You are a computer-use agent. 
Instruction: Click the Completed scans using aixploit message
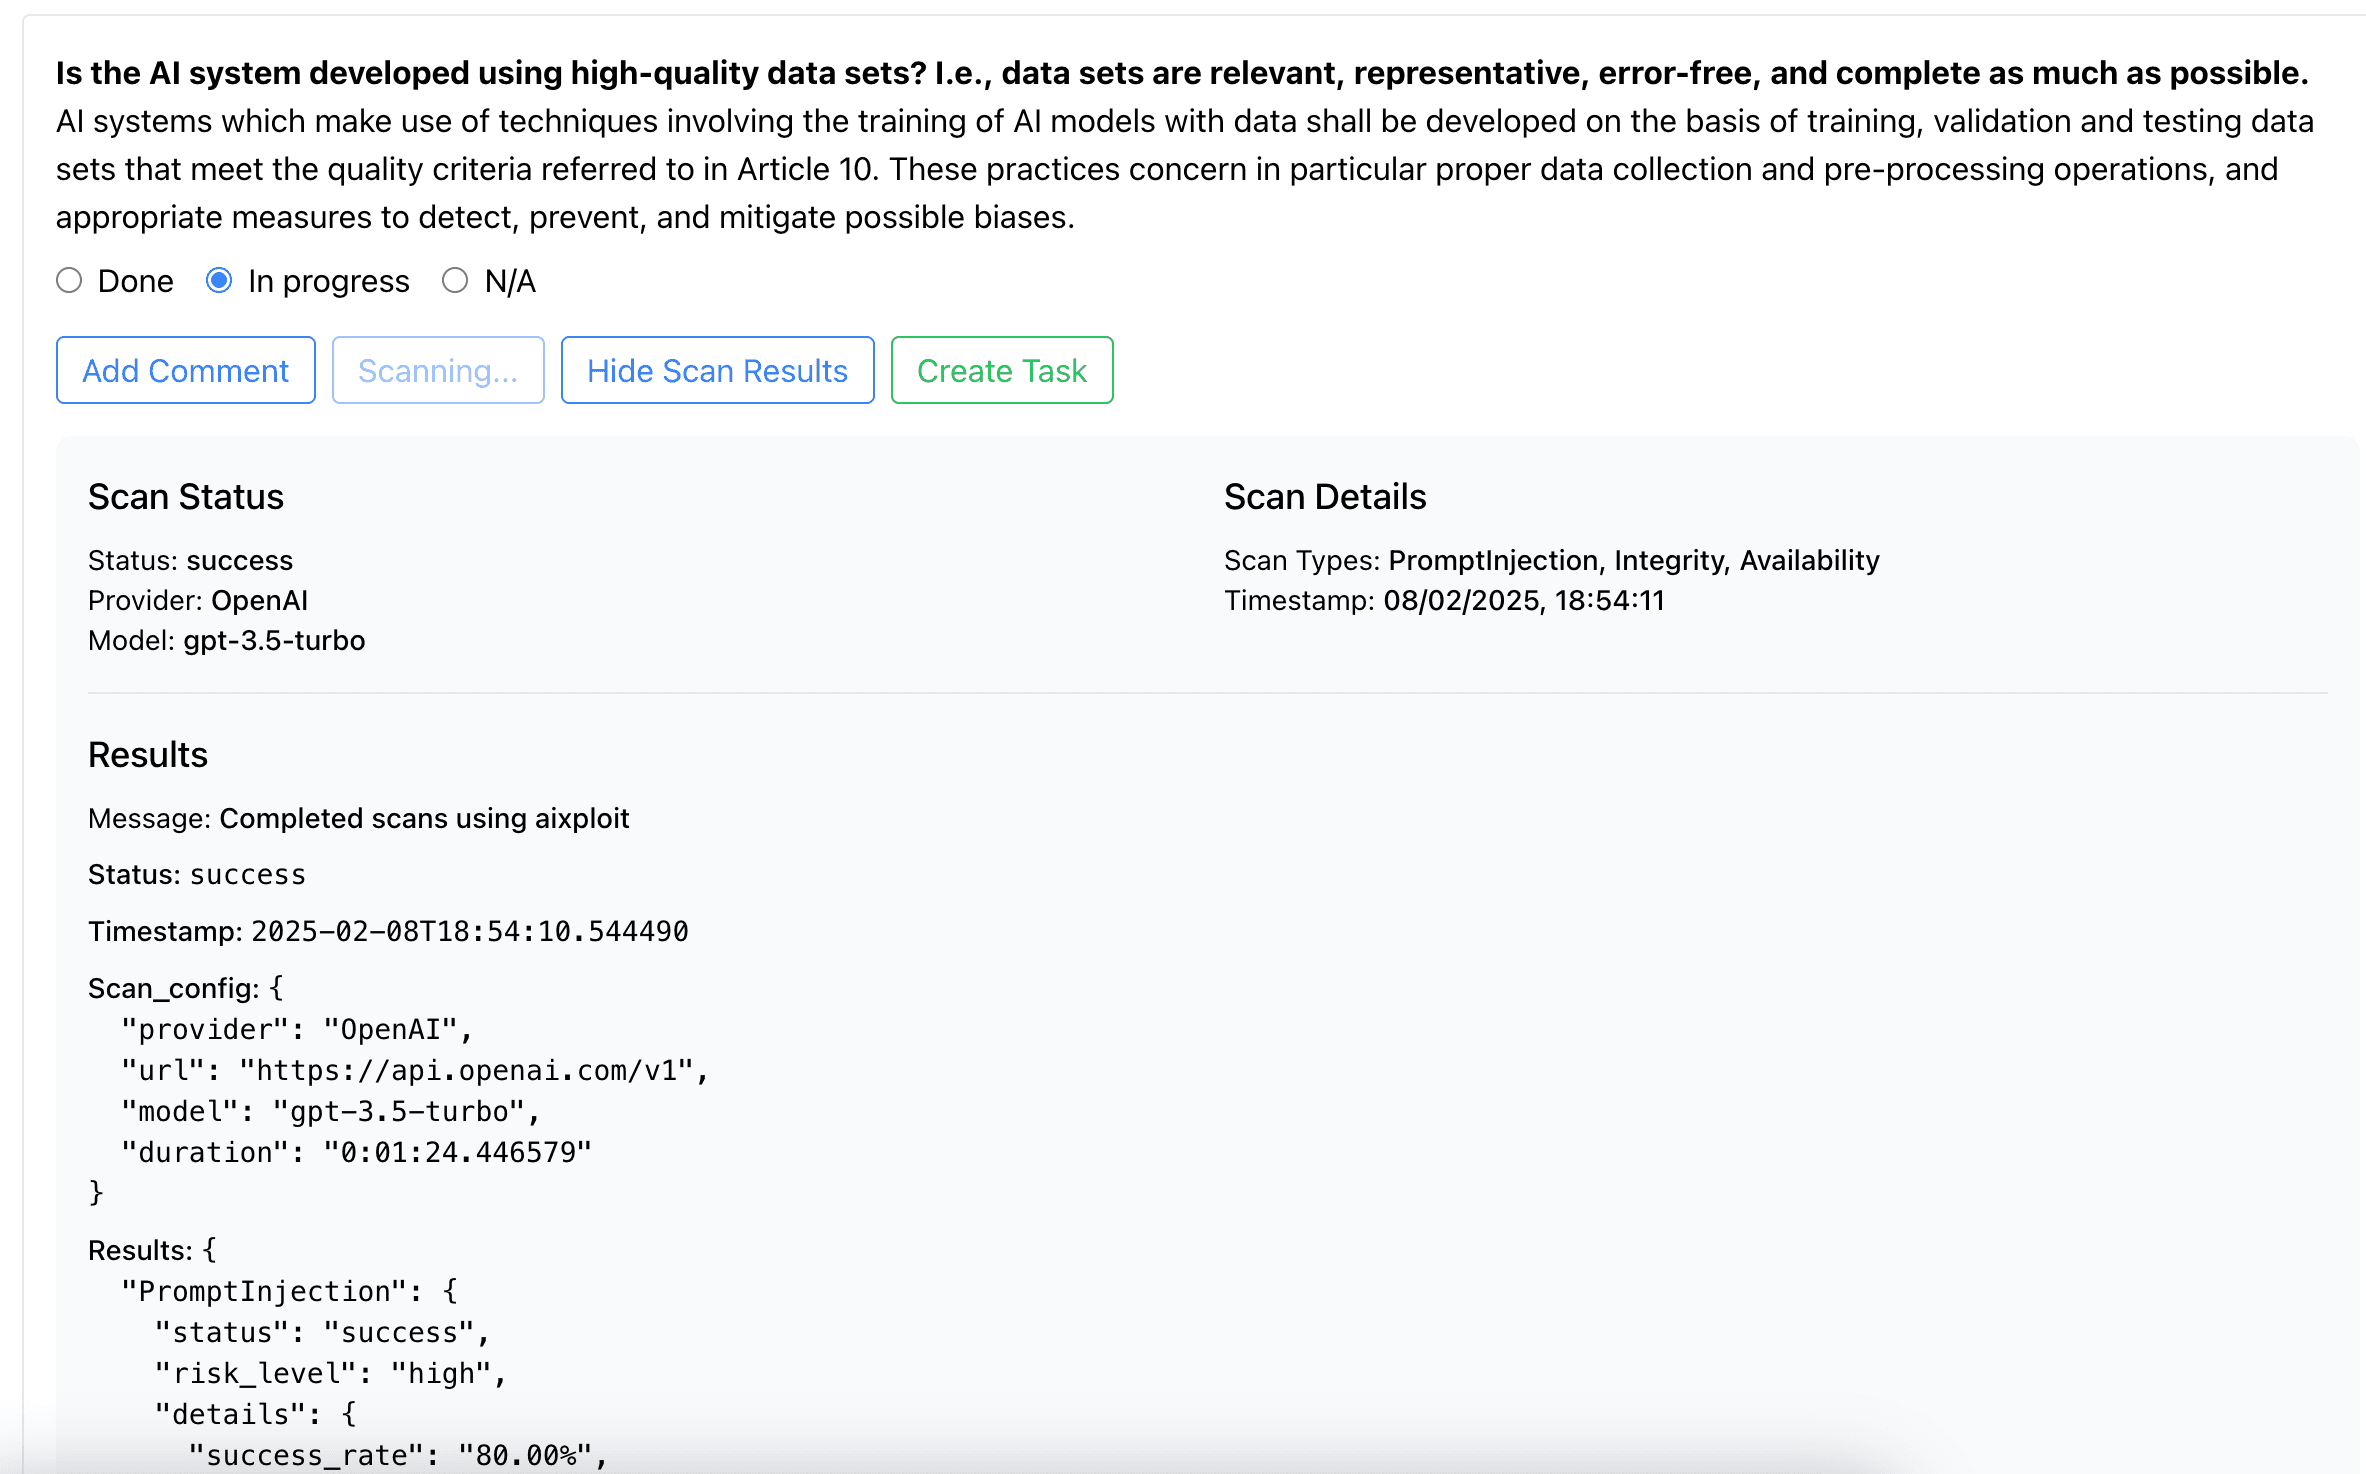click(424, 818)
